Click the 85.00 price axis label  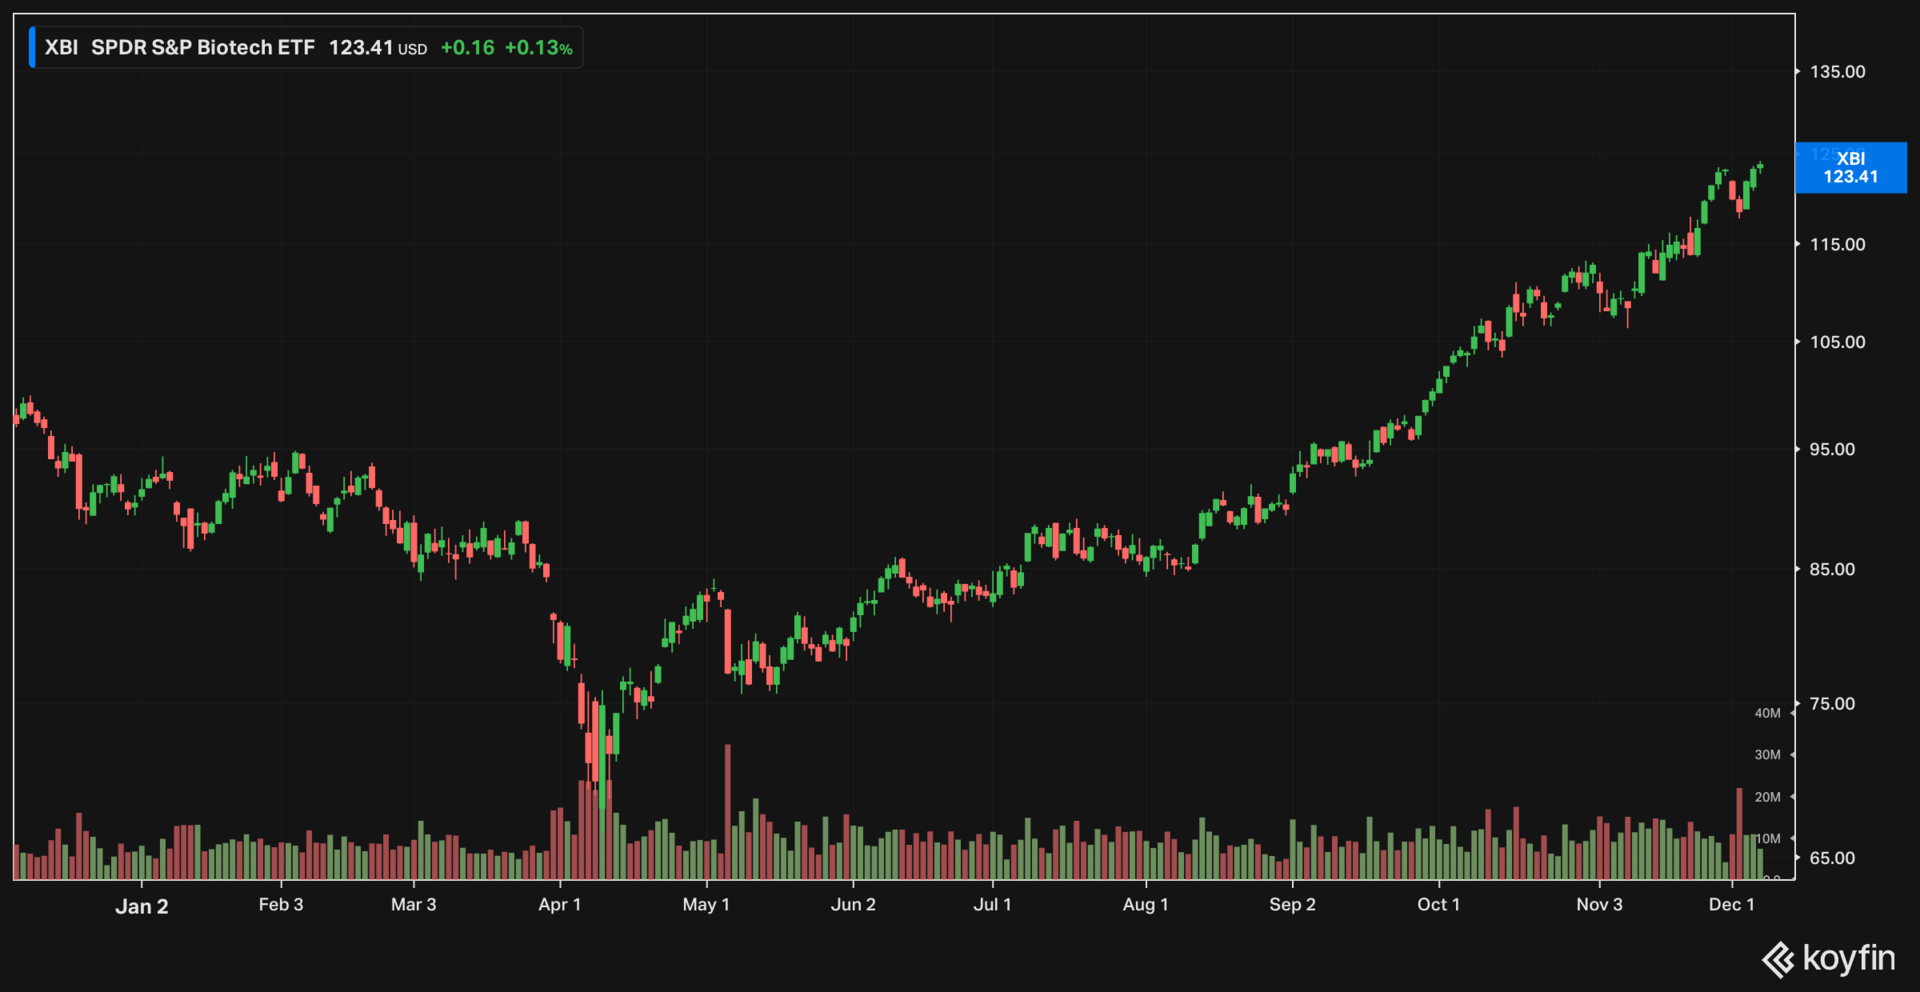[x=1832, y=570]
